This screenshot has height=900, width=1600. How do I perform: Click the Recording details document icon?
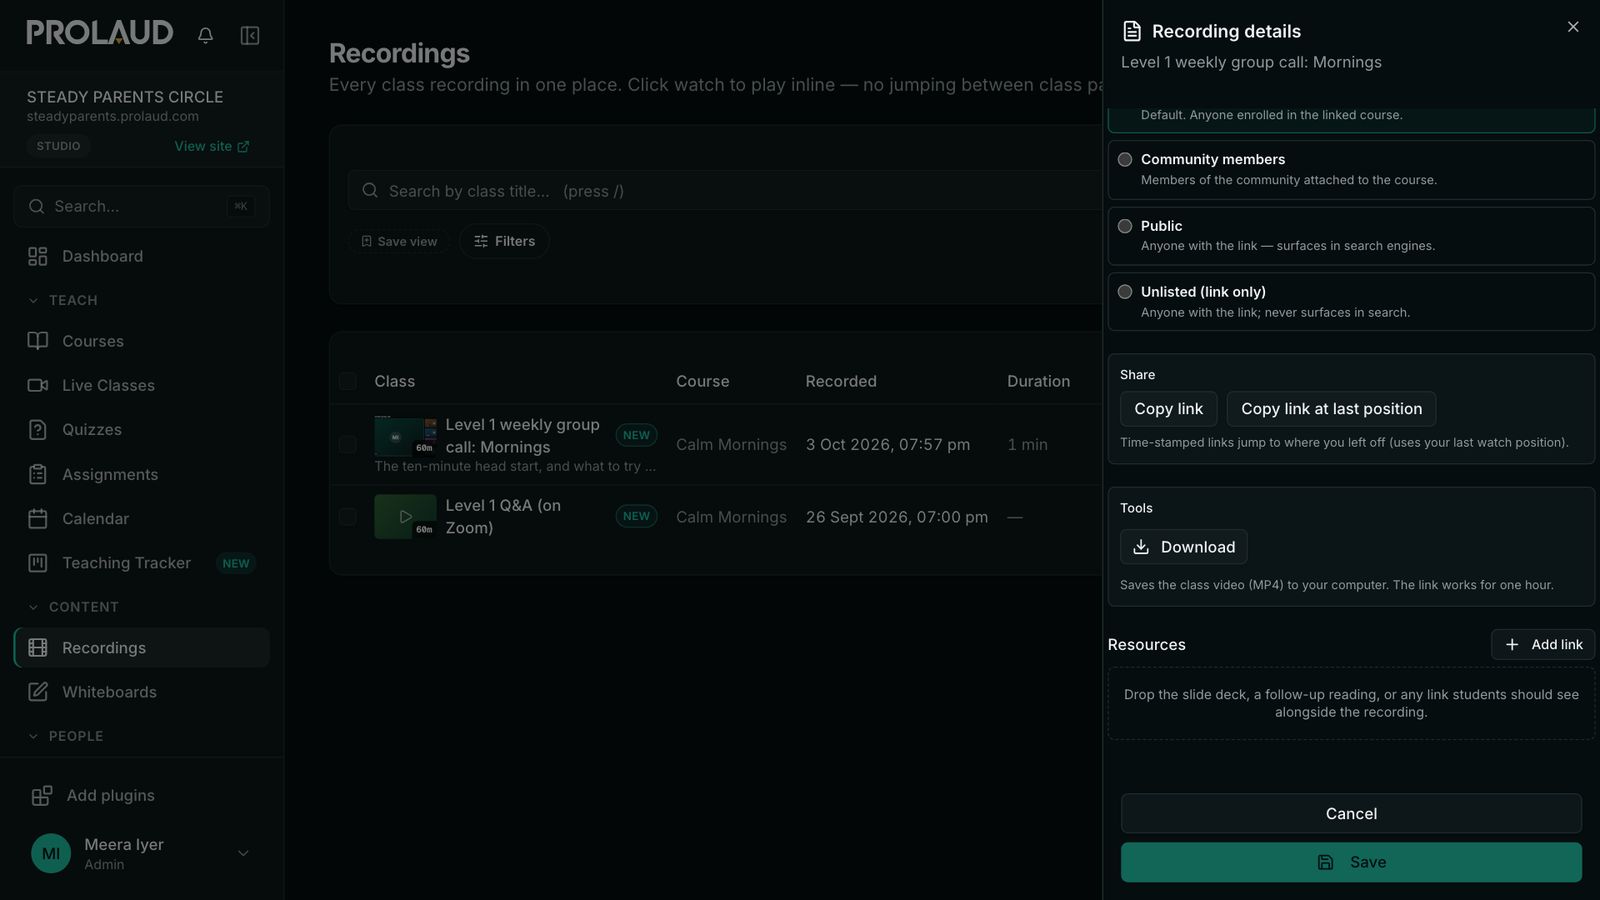(x=1132, y=31)
